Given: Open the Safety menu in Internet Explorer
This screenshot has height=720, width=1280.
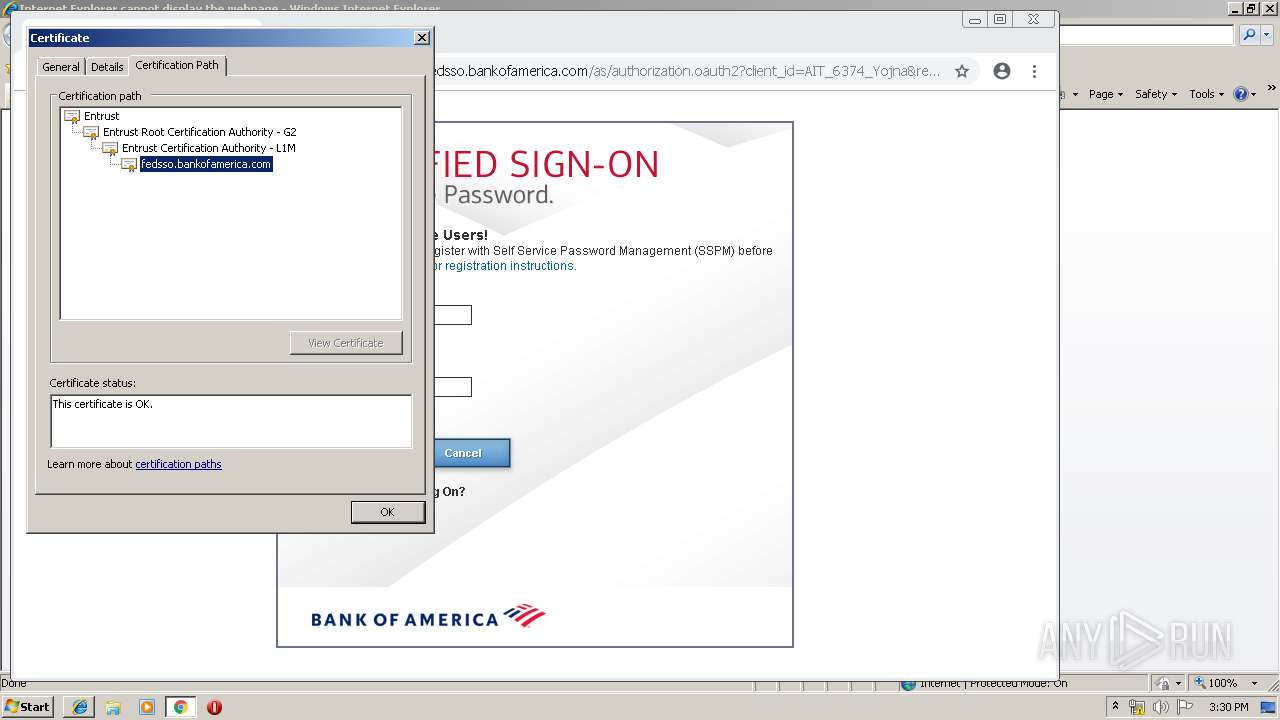Looking at the screenshot, I should tap(1157, 94).
